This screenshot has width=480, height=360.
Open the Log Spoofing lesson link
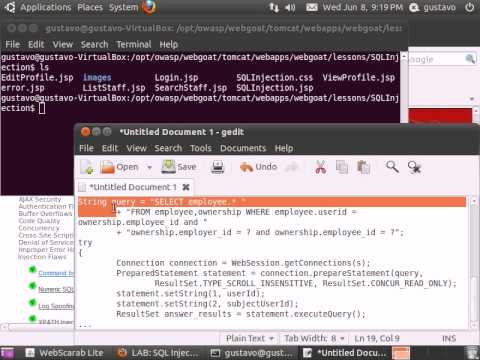click(x=56, y=306)
